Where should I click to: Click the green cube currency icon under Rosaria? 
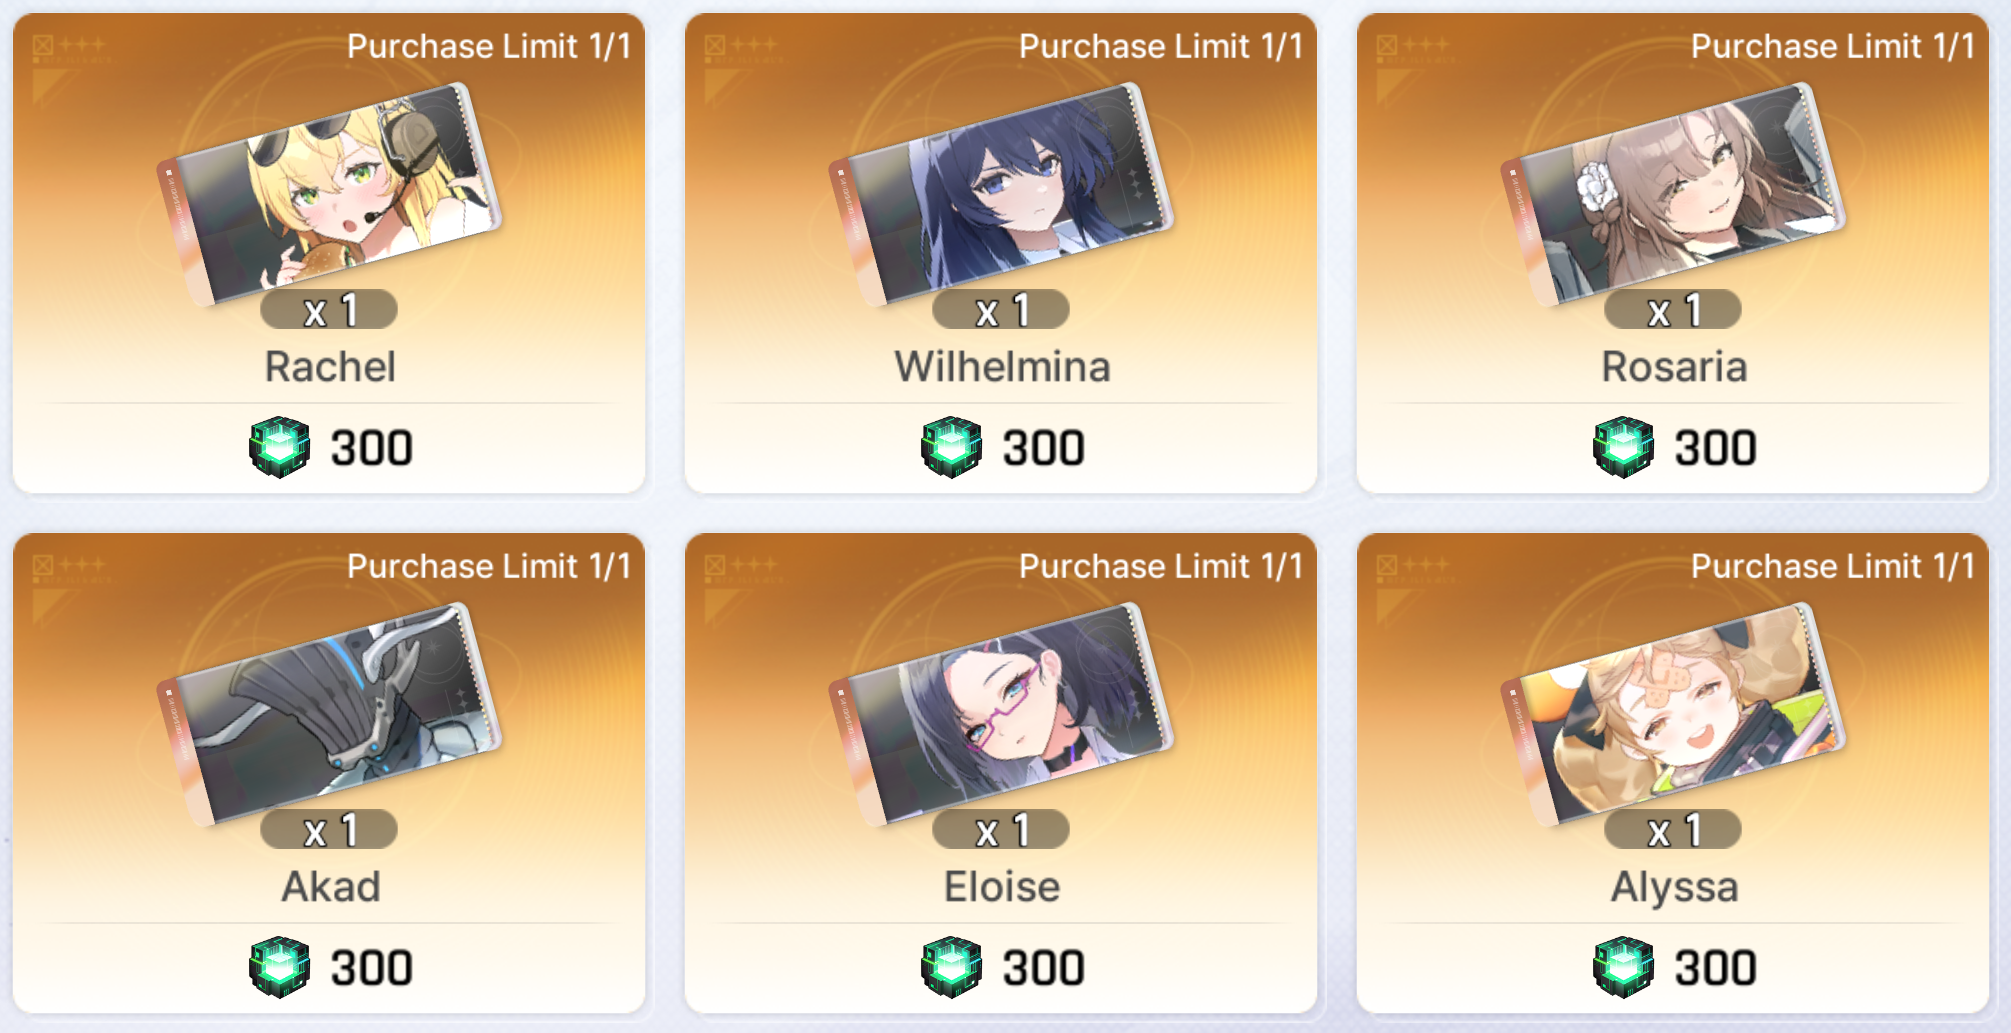[x=1623, y=447]
